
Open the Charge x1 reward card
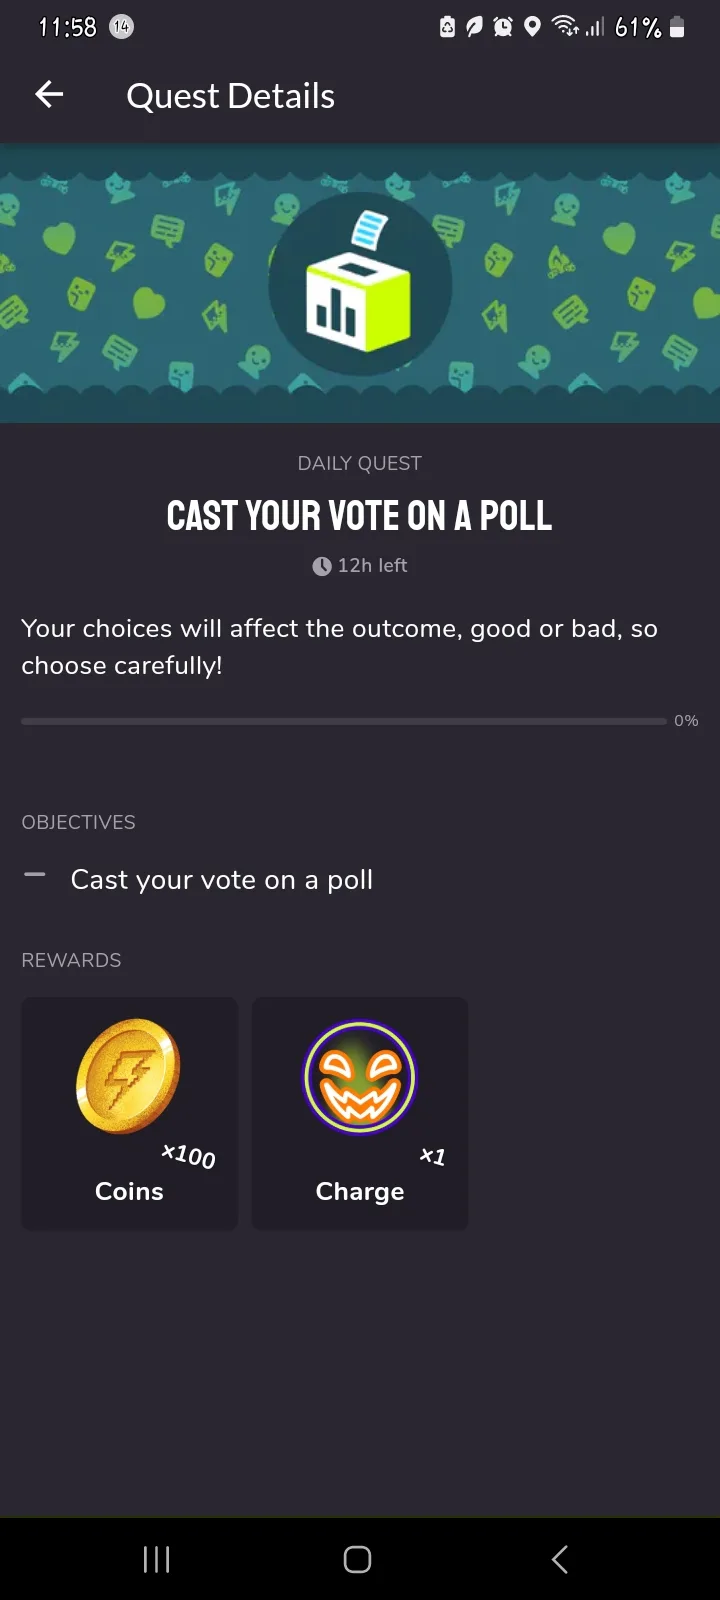(360, 1113)
